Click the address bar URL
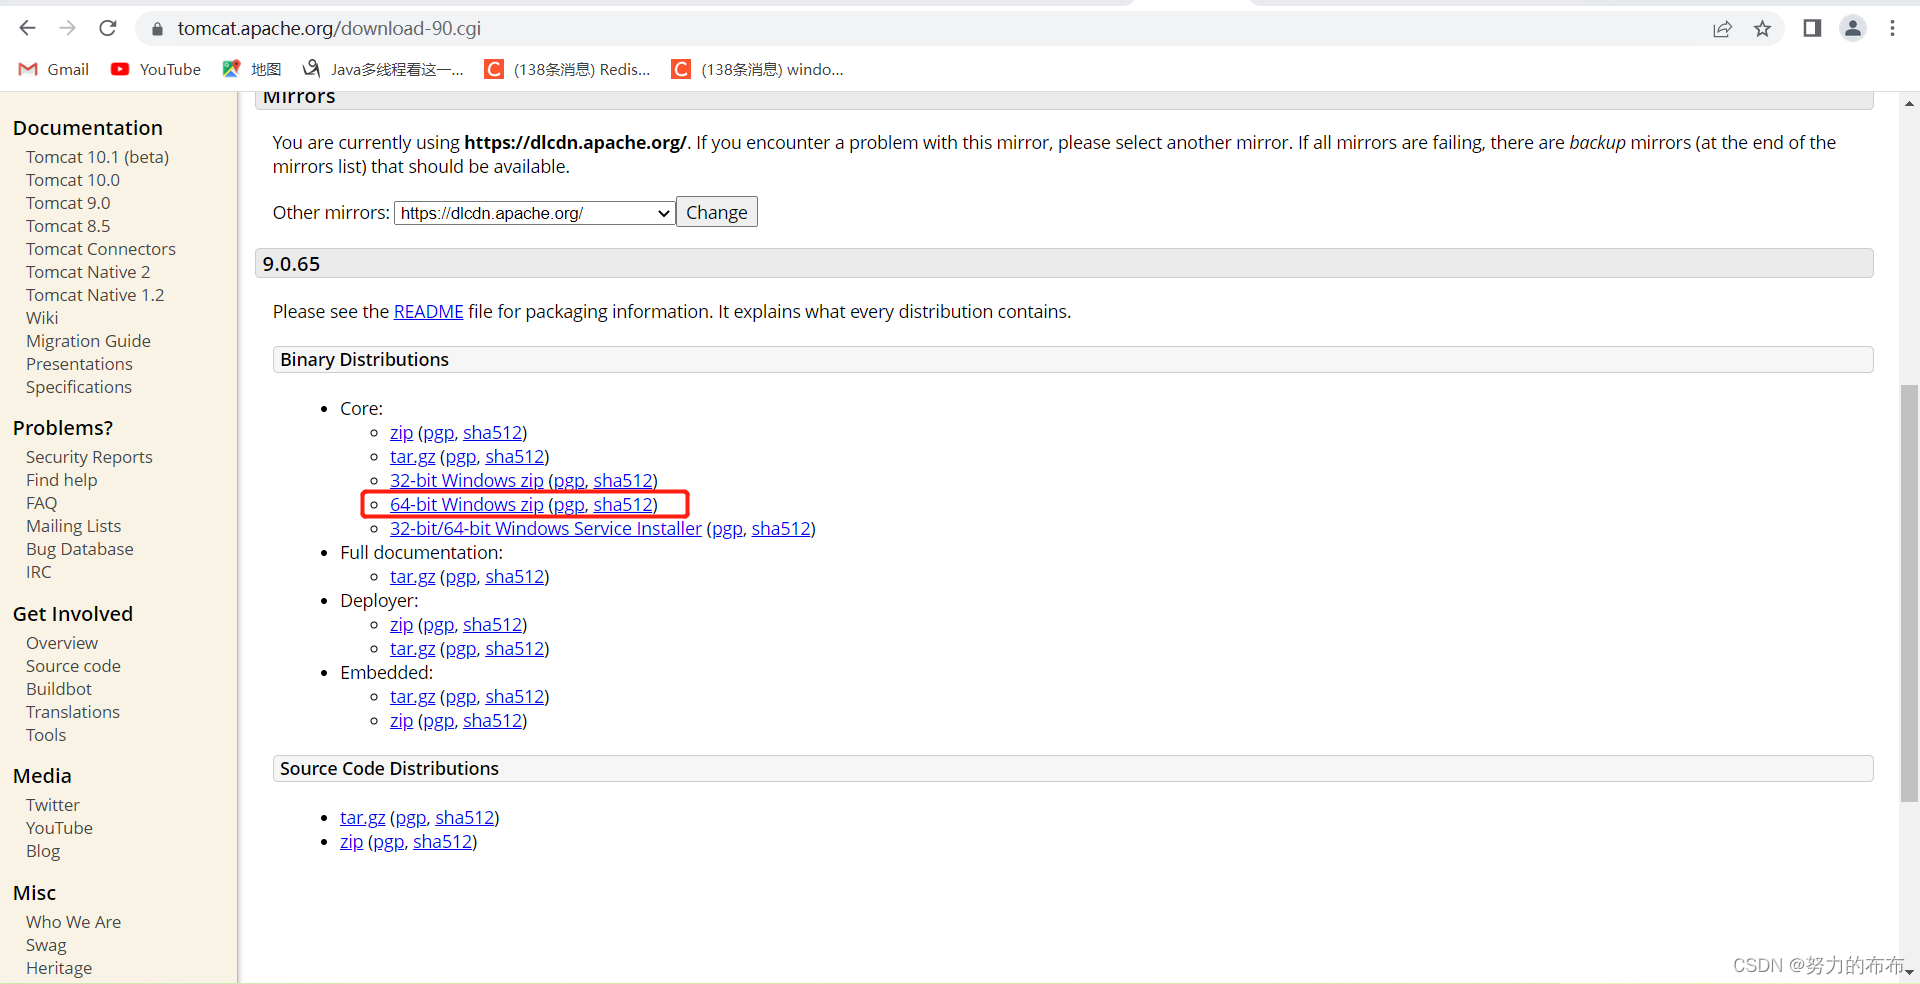Screen dimensions: 1920x984 329,29
